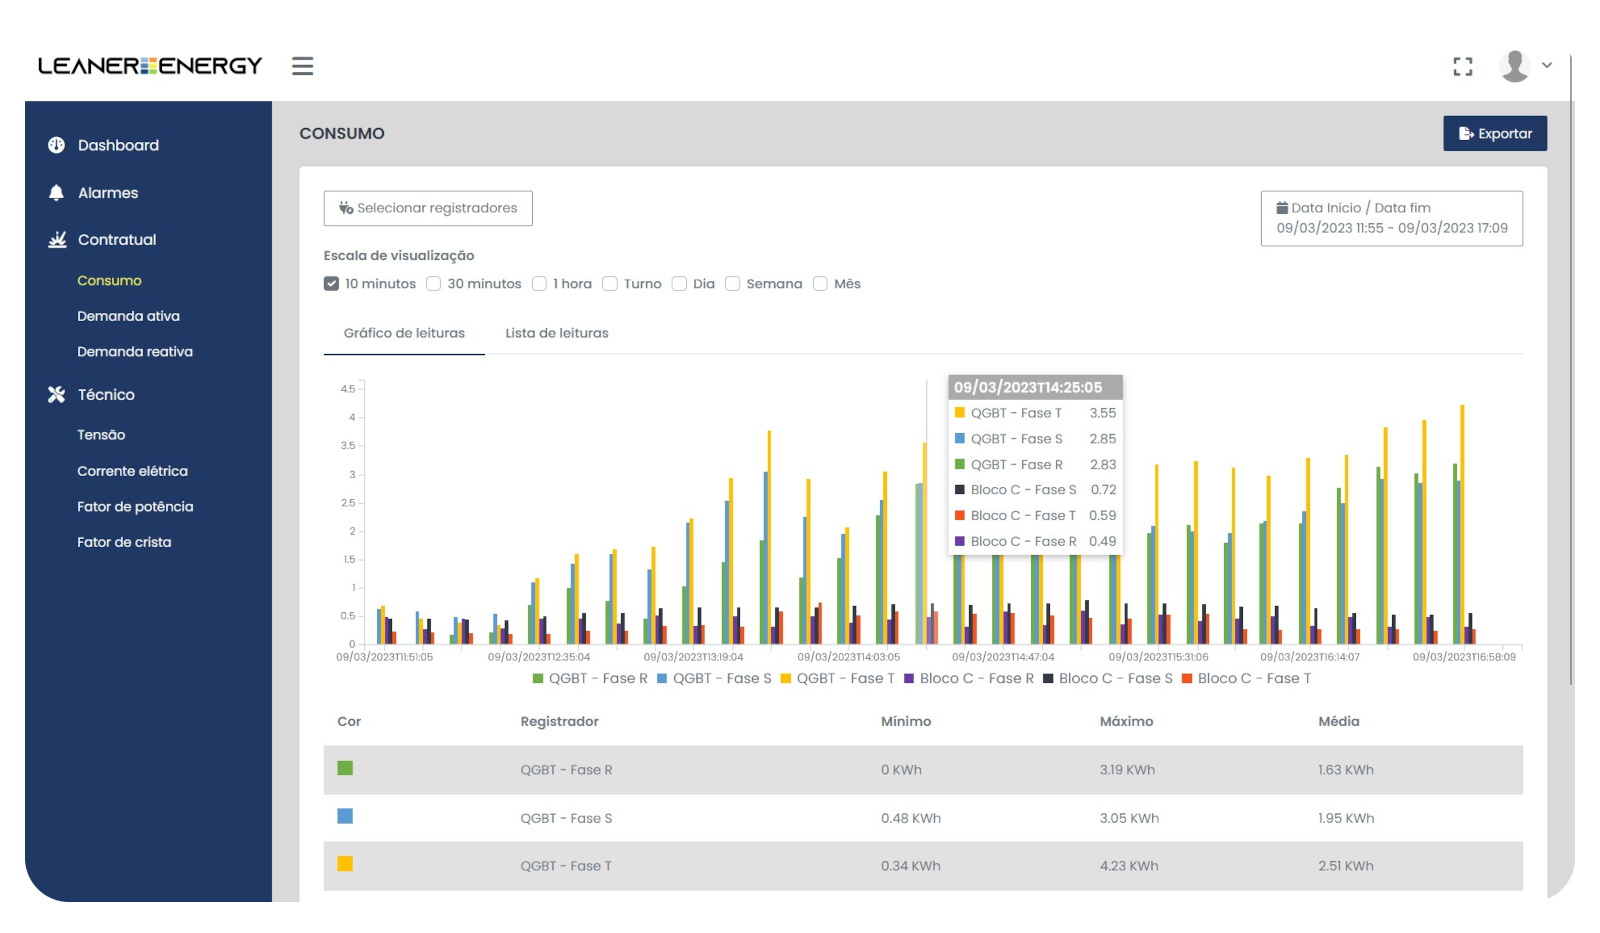Click the 0.48 KWh minimum value
Screen dimensions: 1600x933
pyautogui.click(x=911, y=818)
